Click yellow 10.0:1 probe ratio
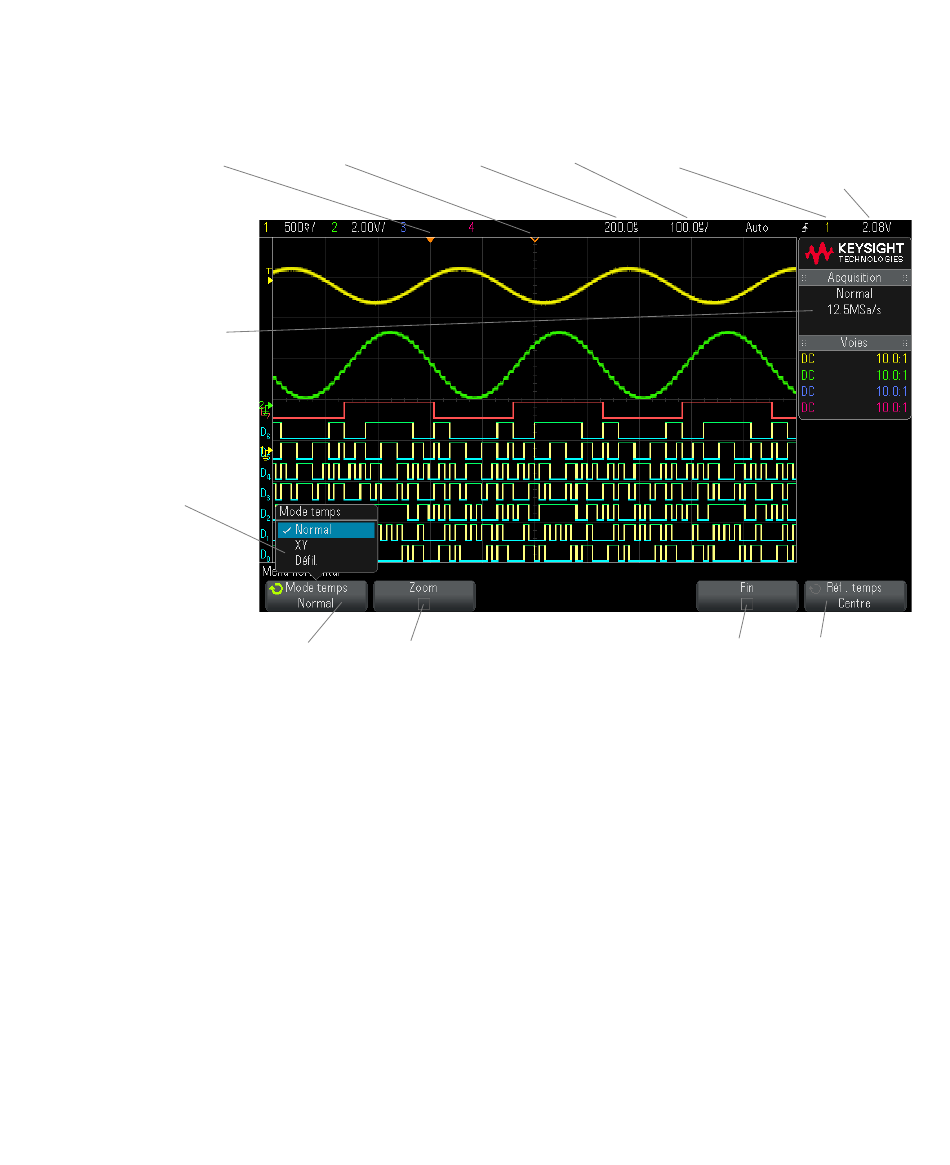Image resolution: width=950 pixels, height=1165 pixels. coord(891,359)
